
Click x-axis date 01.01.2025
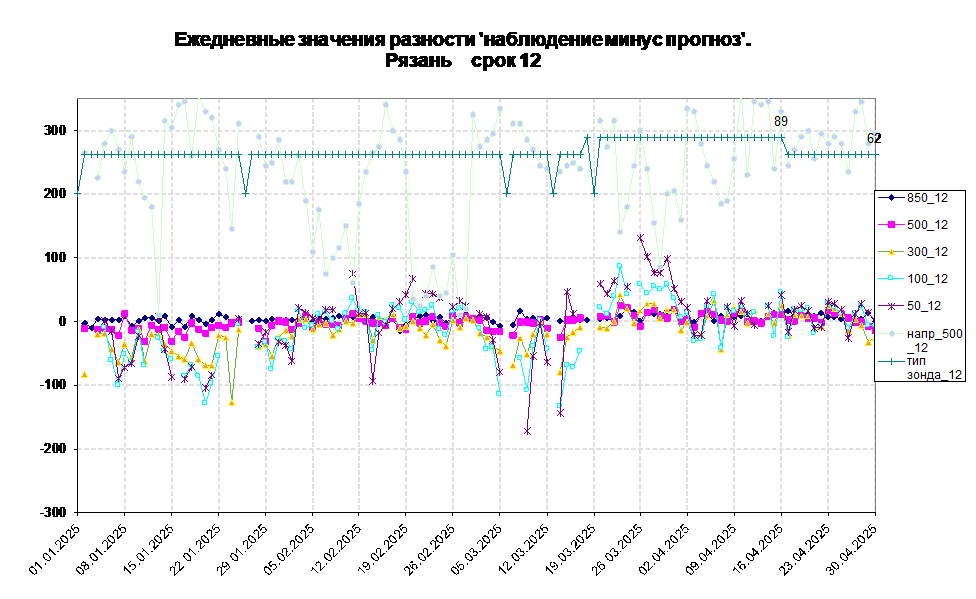pos(55,549)
